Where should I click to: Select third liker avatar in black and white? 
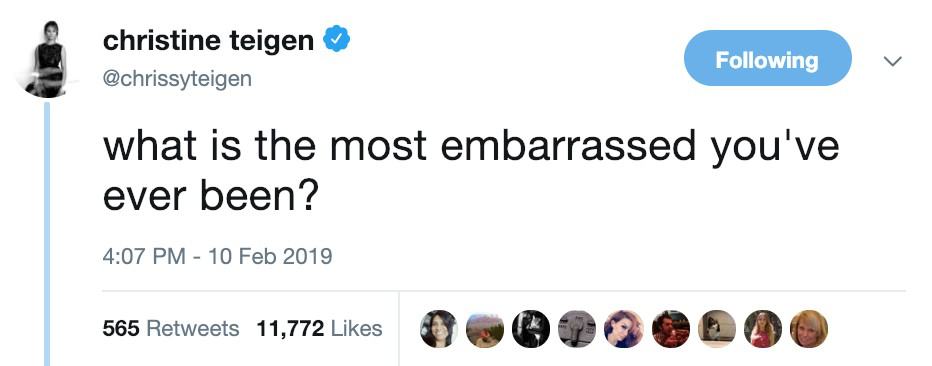click(x=531, y=329)
